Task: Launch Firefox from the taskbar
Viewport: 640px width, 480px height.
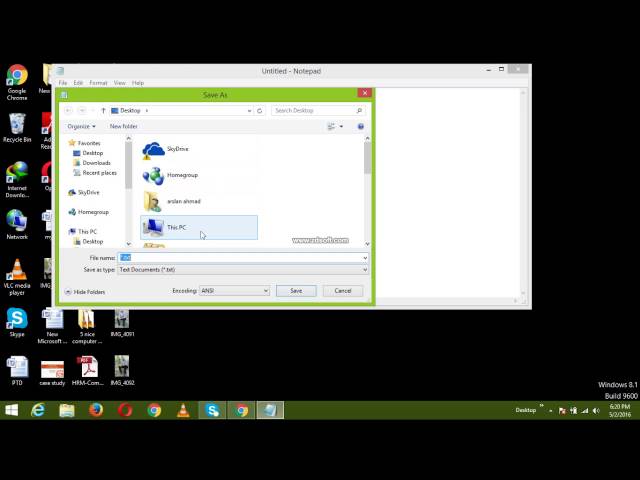Action: [96, 410]
